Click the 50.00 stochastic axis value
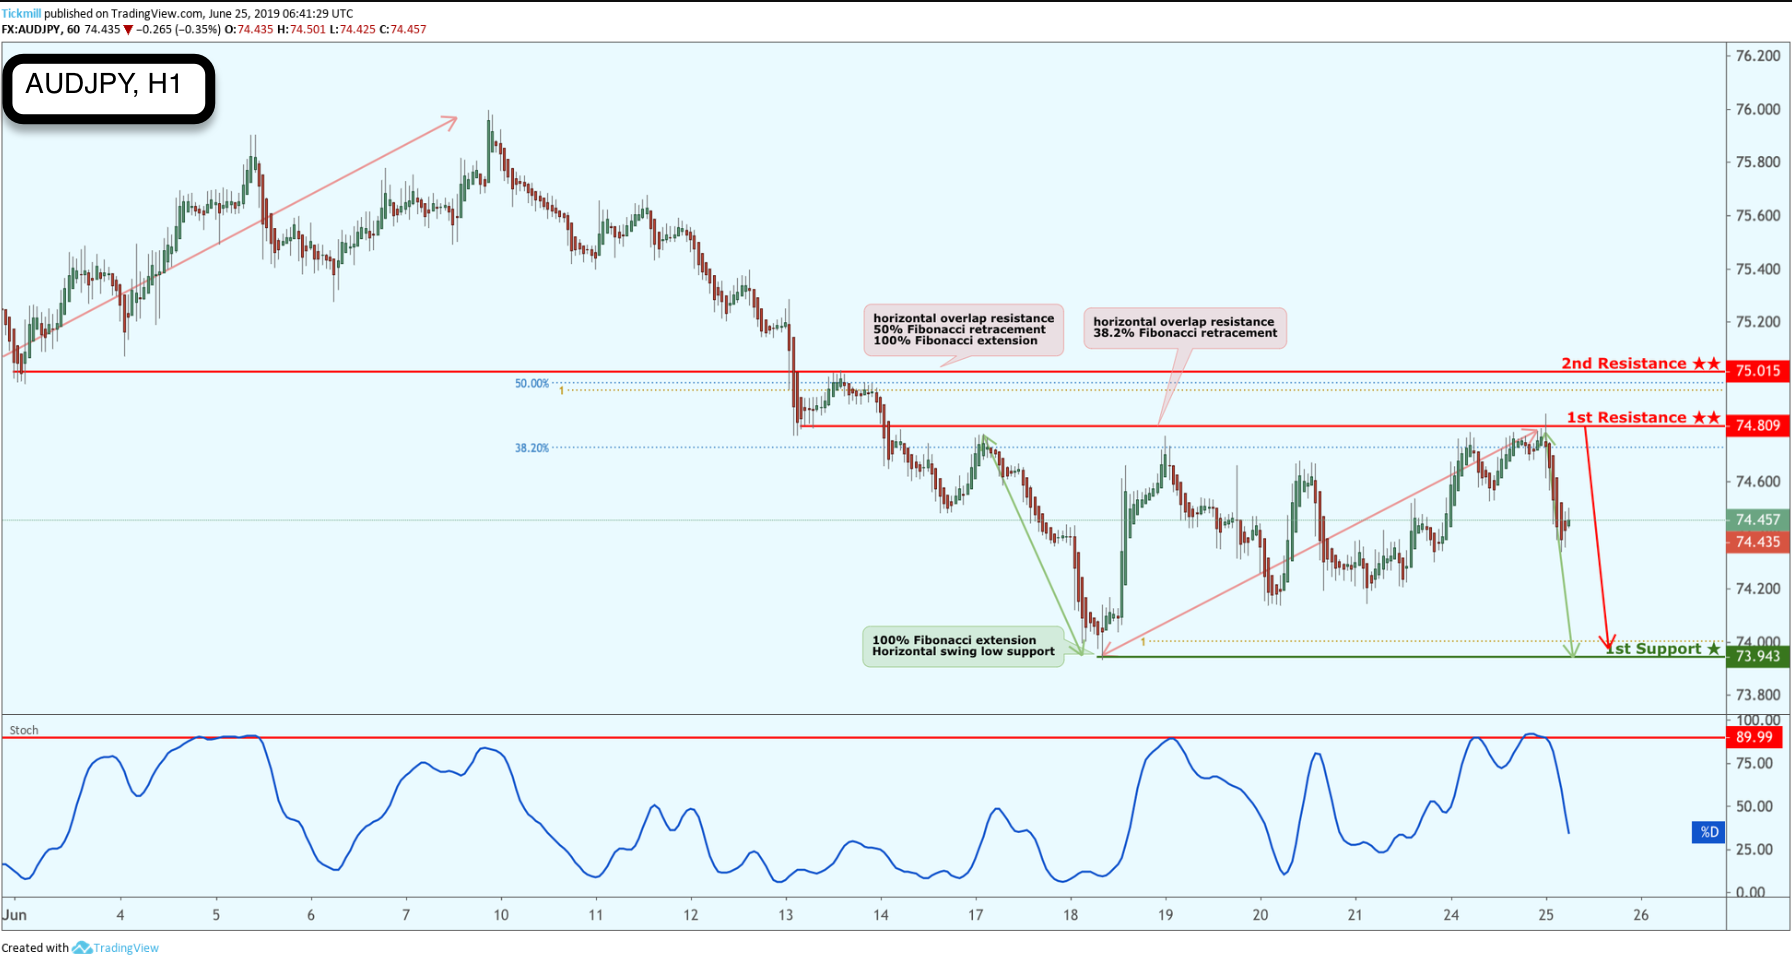This screenshot has height=962, width=1792. click(x=1754, y=806)
